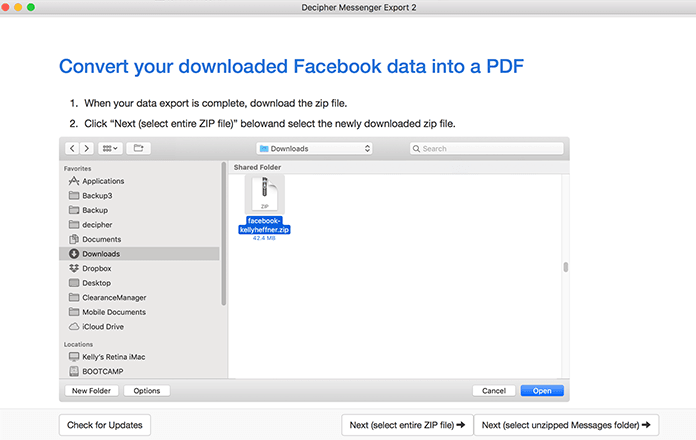The image size is (696, 440).
Task: Go back with the left chevron button
Action: [72, 148]
